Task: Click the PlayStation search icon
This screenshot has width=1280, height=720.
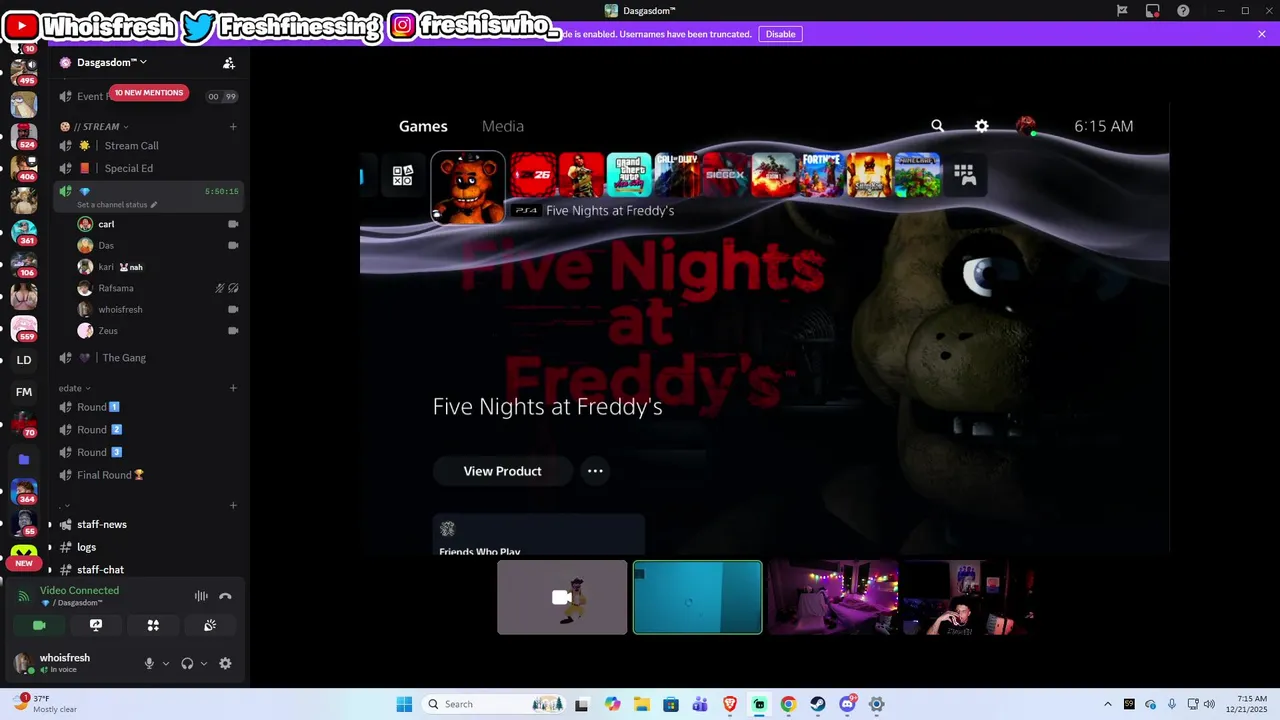Action: [937, 126]
